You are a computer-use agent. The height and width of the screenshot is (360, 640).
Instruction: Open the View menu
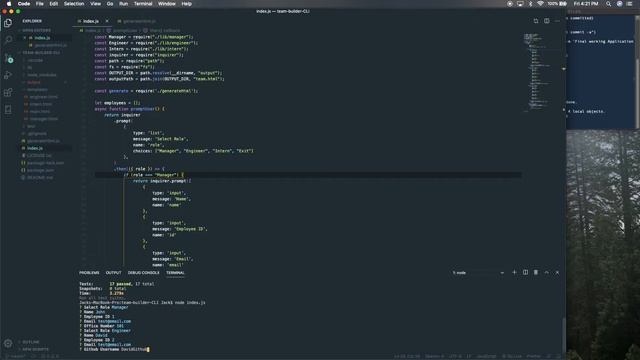tap(96, 4)
